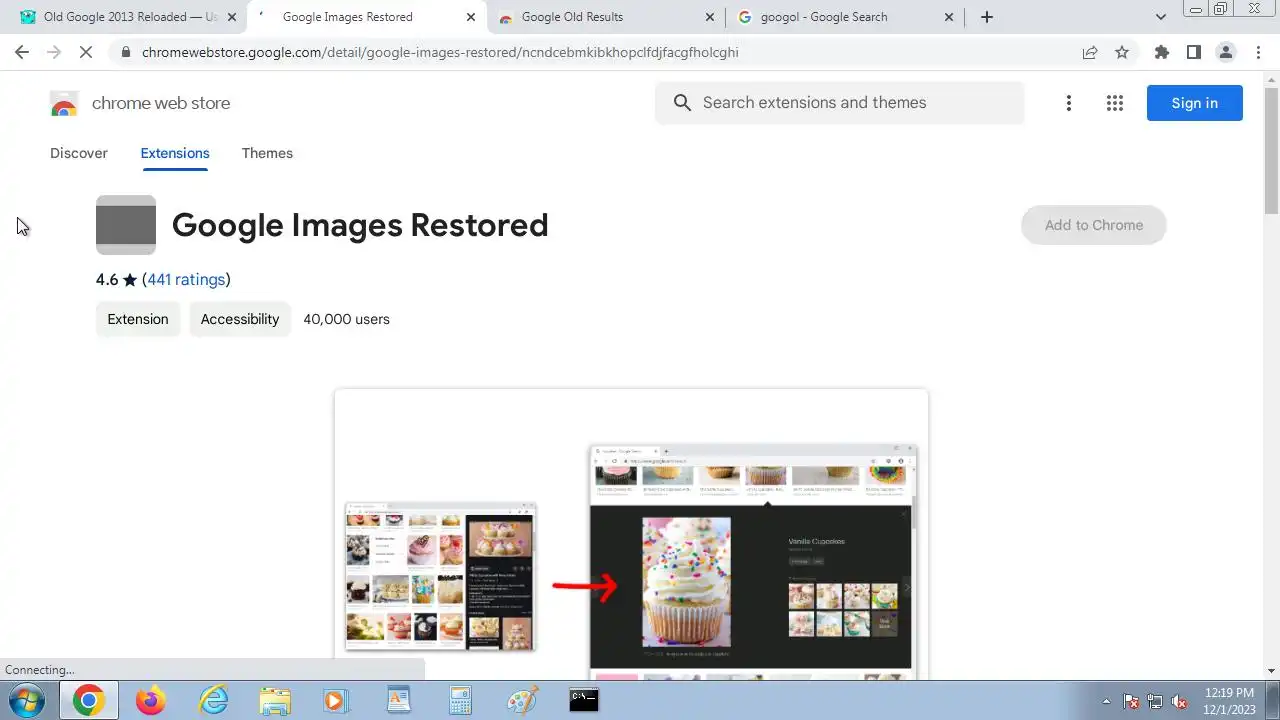This screenshot has height=720, width=1280.
Task: Click the Accessibility category chip
Action: click(x=240, y=319)
